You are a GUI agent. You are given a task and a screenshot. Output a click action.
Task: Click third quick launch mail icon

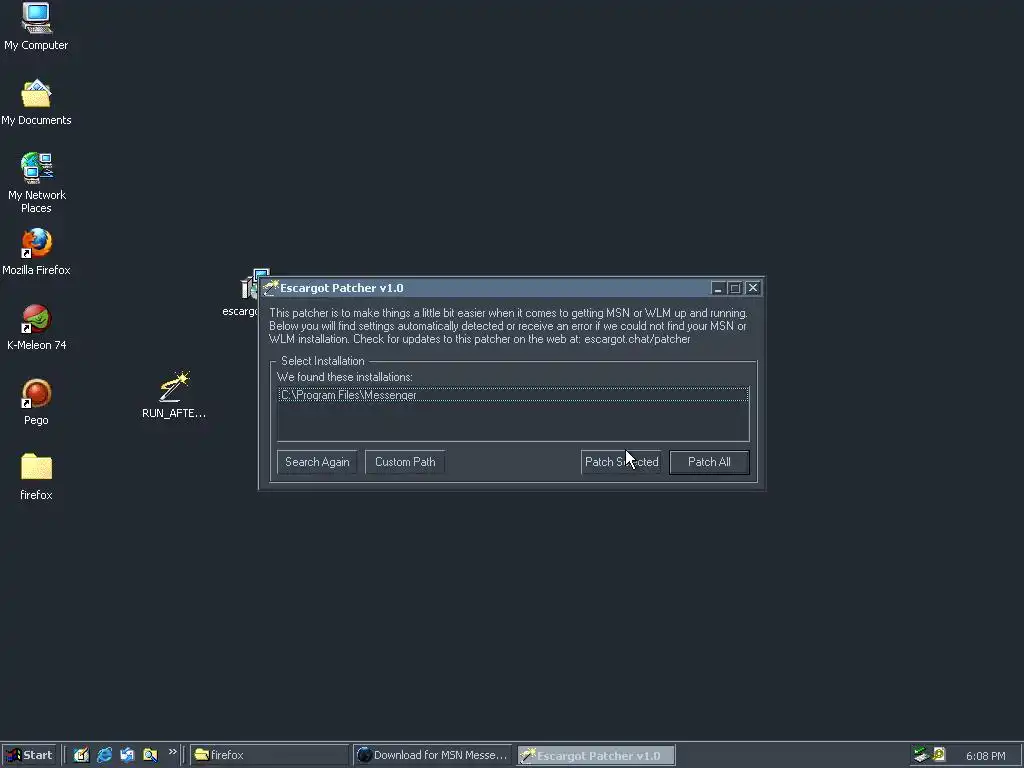tap(127, 756)
